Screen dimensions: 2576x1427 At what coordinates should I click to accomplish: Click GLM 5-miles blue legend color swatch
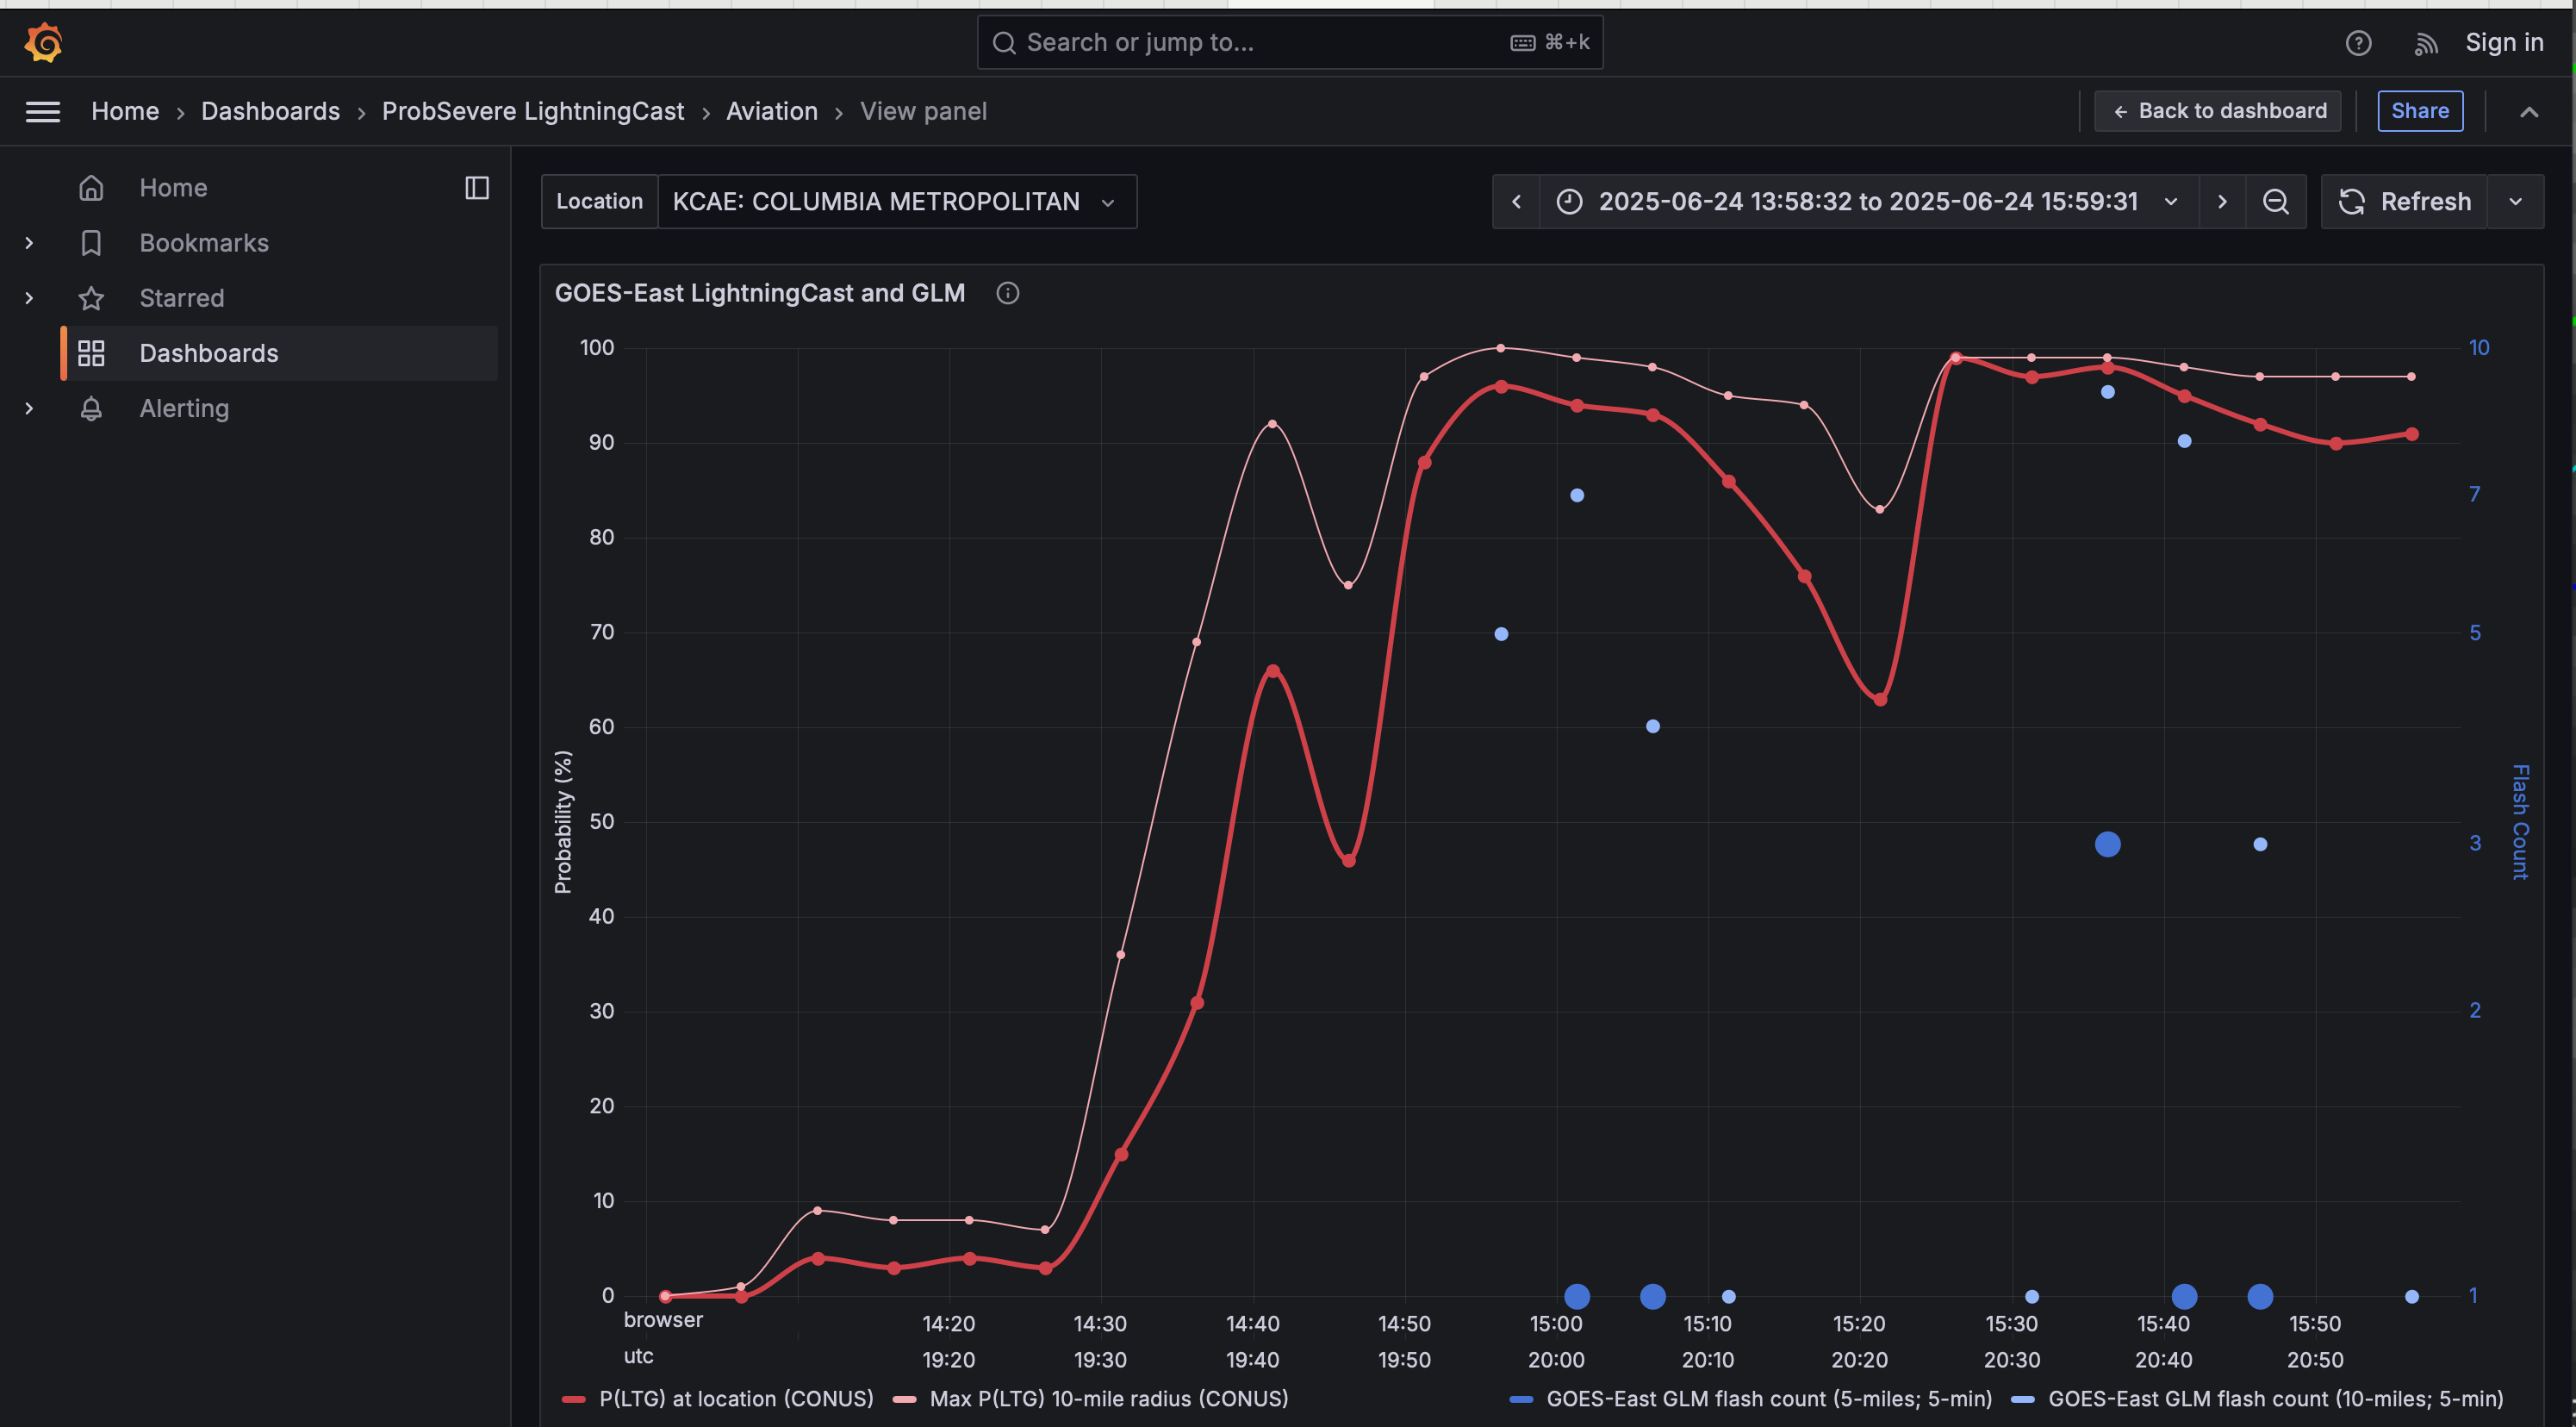coord(1521,1400)
